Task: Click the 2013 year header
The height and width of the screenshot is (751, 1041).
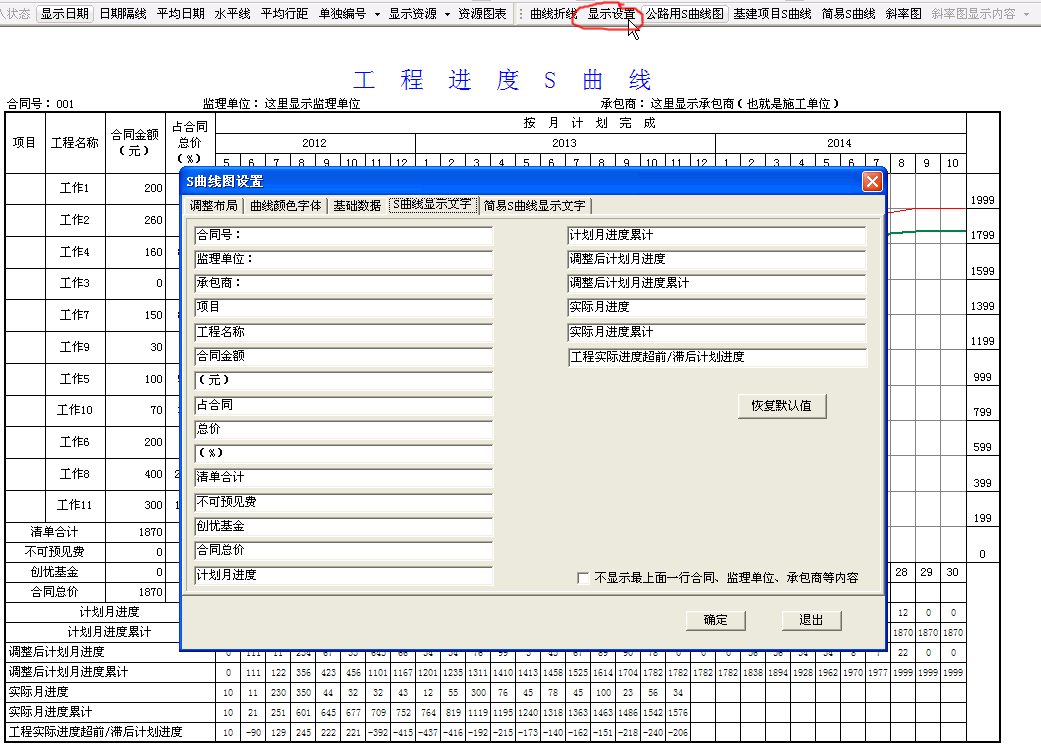Action: coord(564,143)
